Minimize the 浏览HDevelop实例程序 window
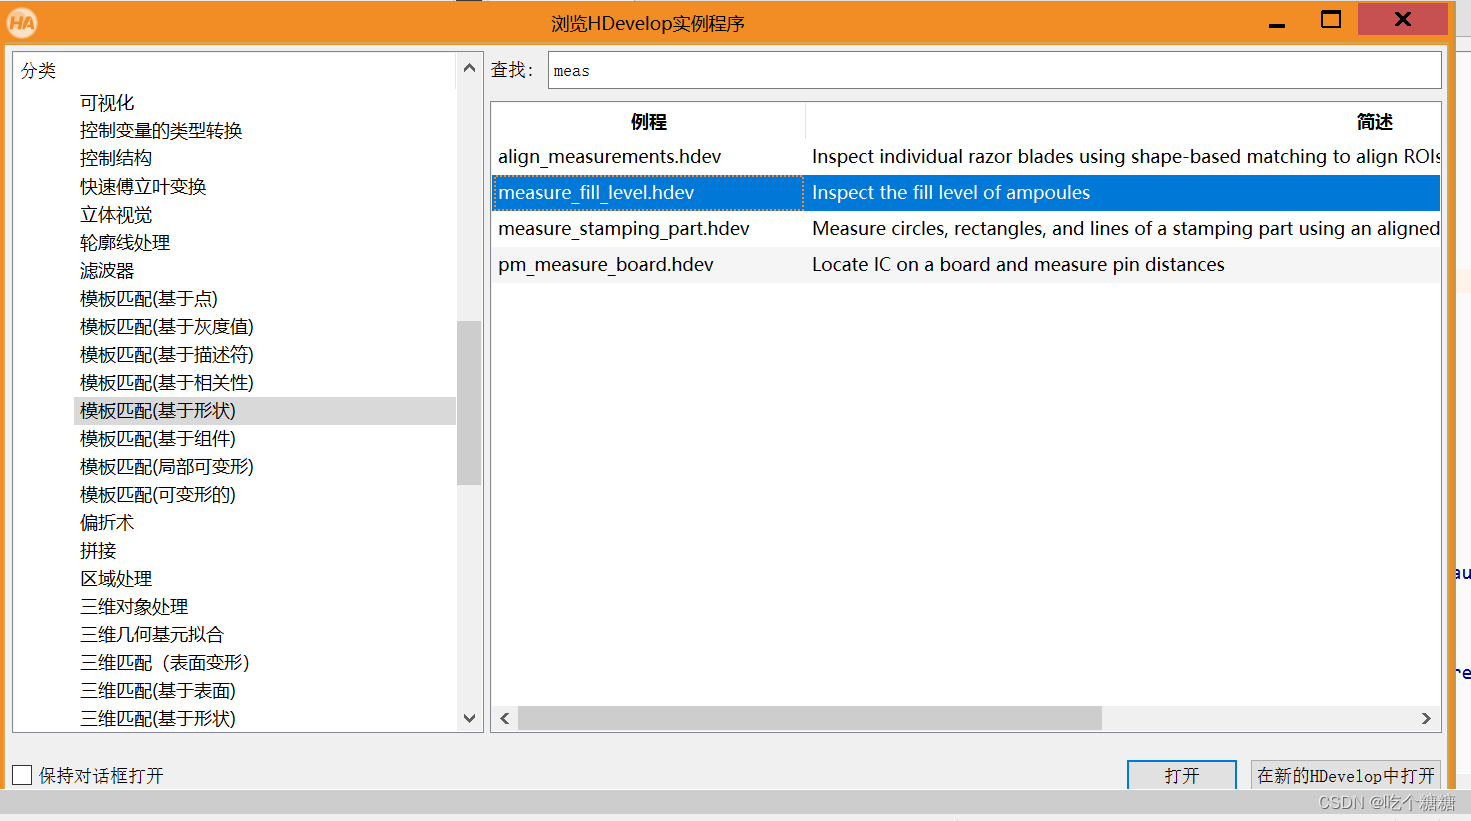1471x821 pixels. click(x=1277, y=22)
